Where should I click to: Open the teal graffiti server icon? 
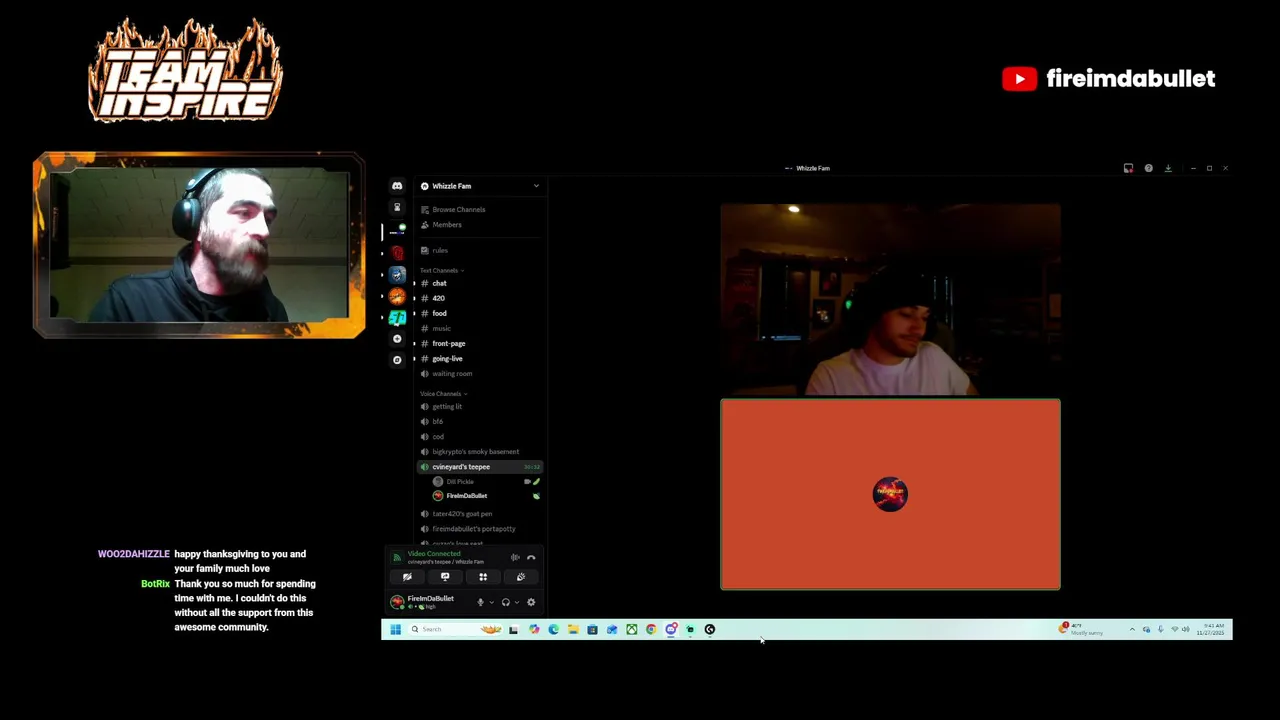click(x=397, y=318)
